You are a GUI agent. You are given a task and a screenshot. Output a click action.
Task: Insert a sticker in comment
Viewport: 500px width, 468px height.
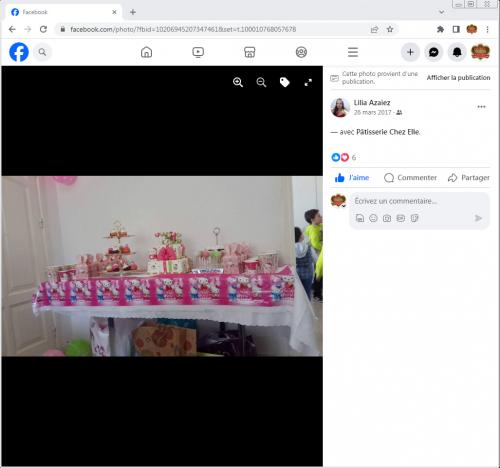414,218
